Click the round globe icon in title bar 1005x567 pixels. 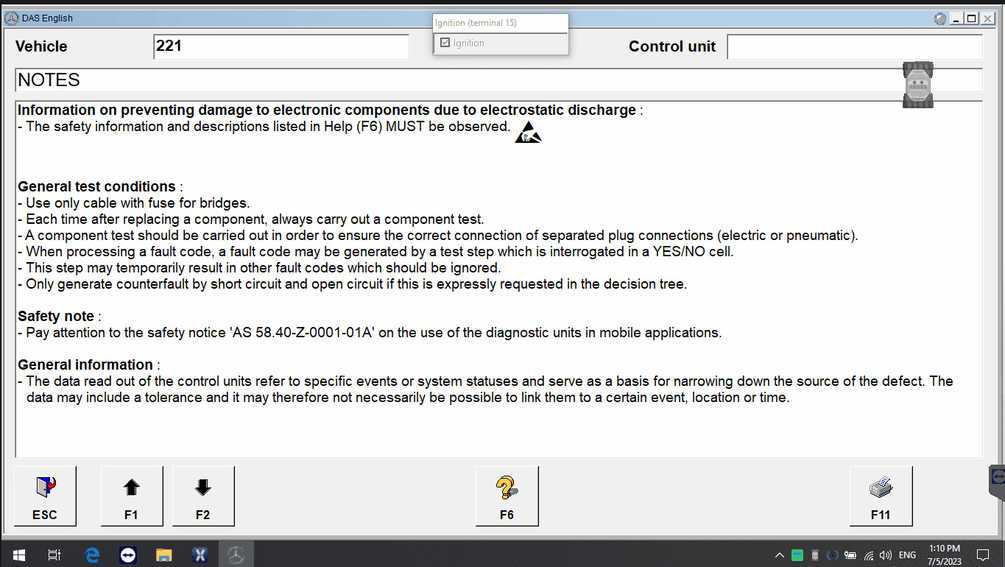(x=940, y=19)
